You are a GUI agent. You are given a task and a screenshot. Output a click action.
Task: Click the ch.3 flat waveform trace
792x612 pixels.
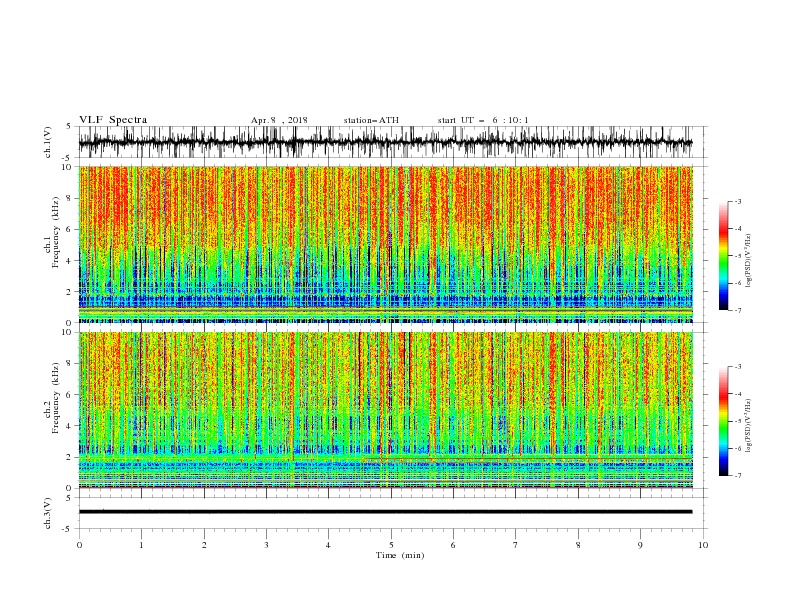pos(385,512)
